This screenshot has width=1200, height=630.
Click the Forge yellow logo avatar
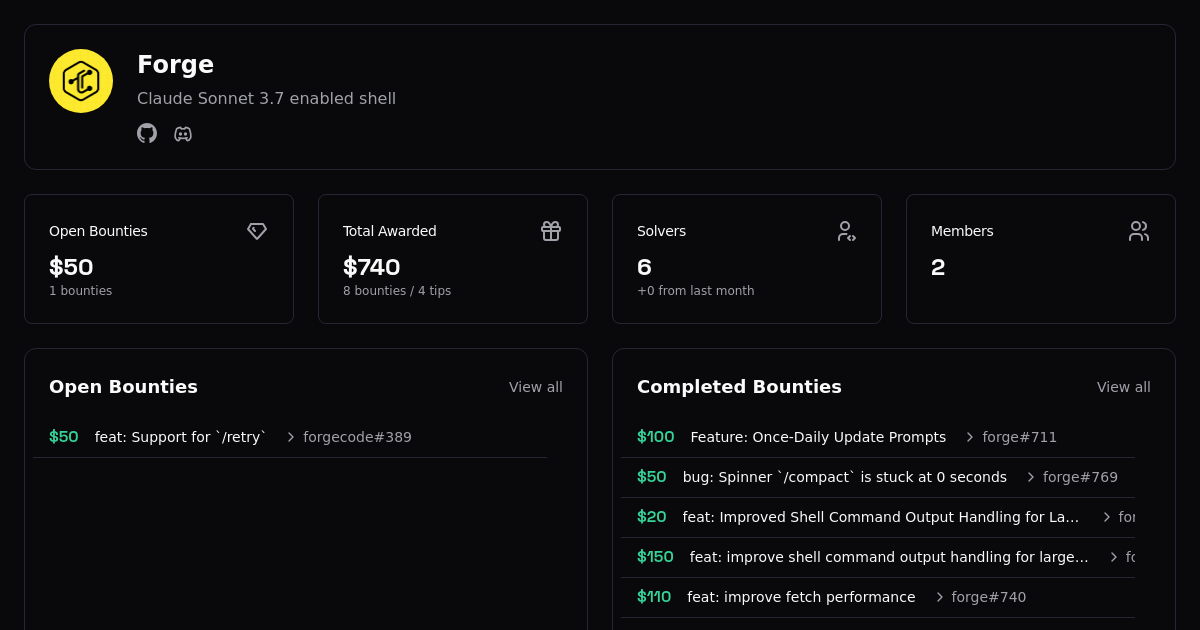pos(81,81)
